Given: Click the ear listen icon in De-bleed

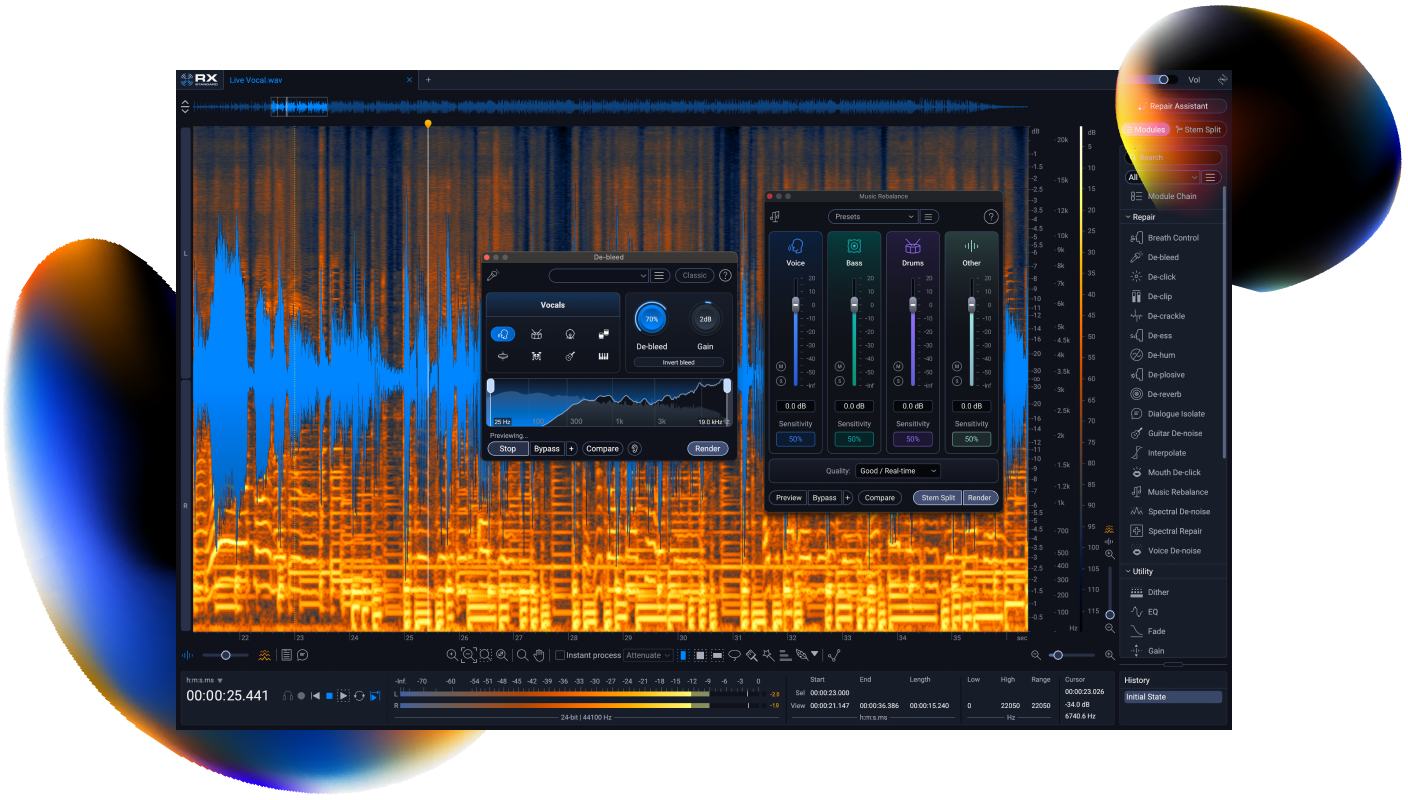Looking at the screenshot, I should 634,449.
